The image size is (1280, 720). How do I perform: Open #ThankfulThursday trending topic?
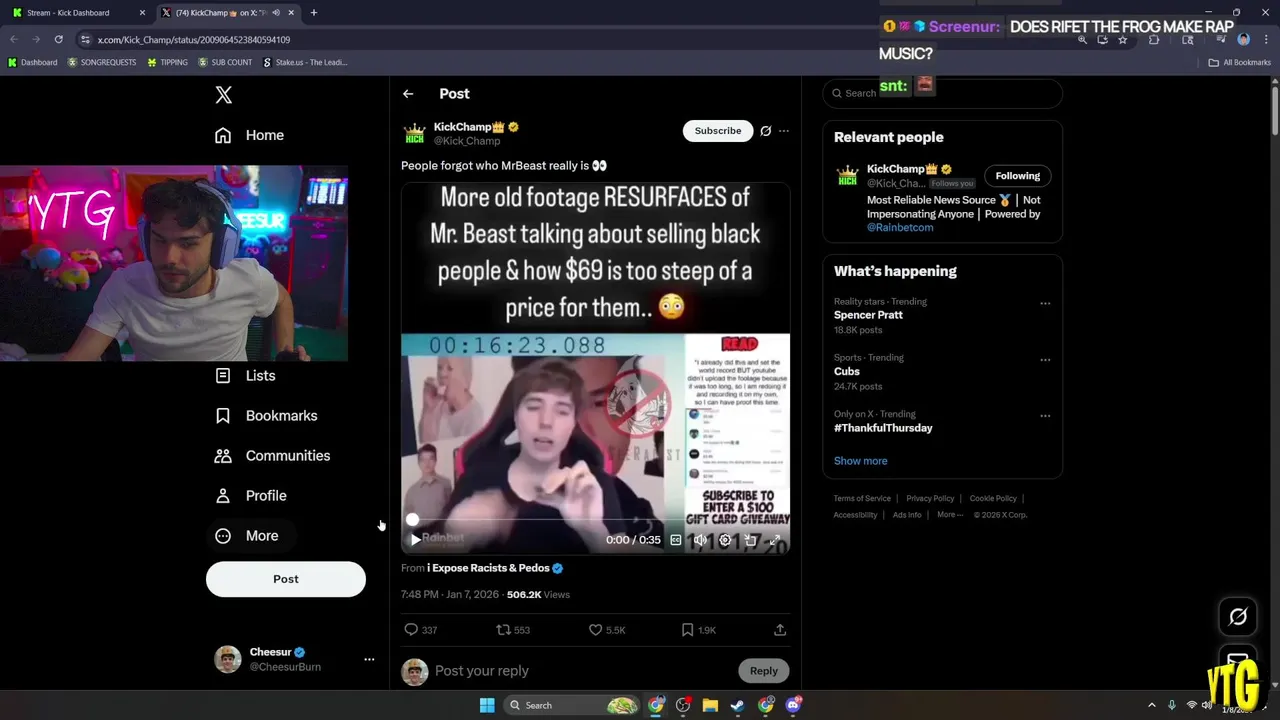point(883,428)
